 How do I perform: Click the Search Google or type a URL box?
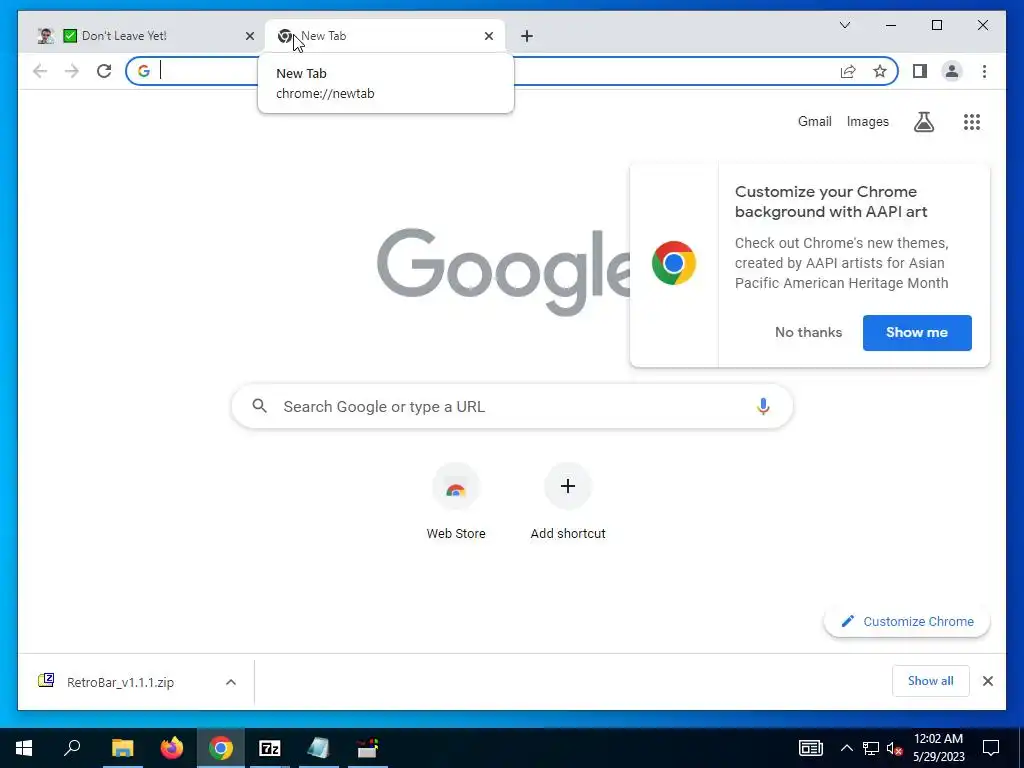pos(512,406)
